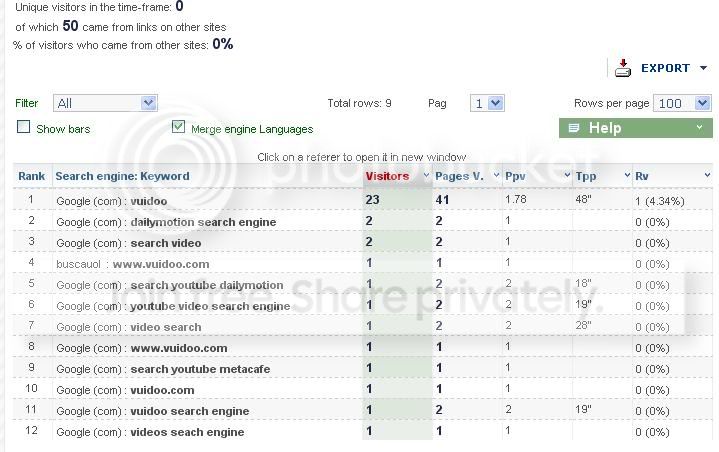Open the Google vuidoo referer link
The height and width of the screenshot is (452, 719).
pyautogui.click(x=111, y=201)
